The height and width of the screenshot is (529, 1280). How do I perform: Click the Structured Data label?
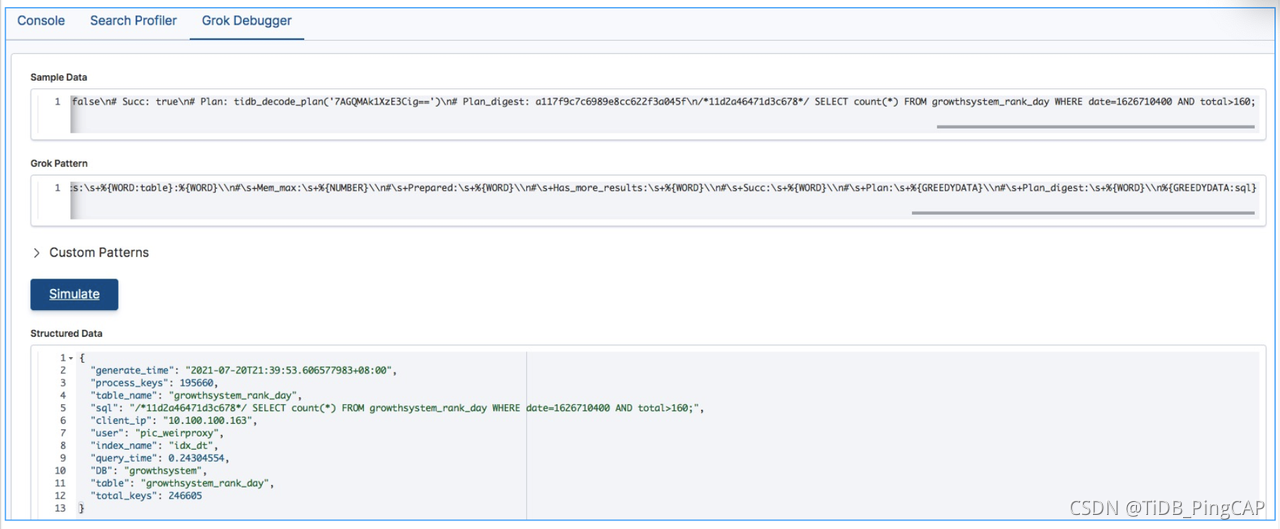tap(67, 333)
